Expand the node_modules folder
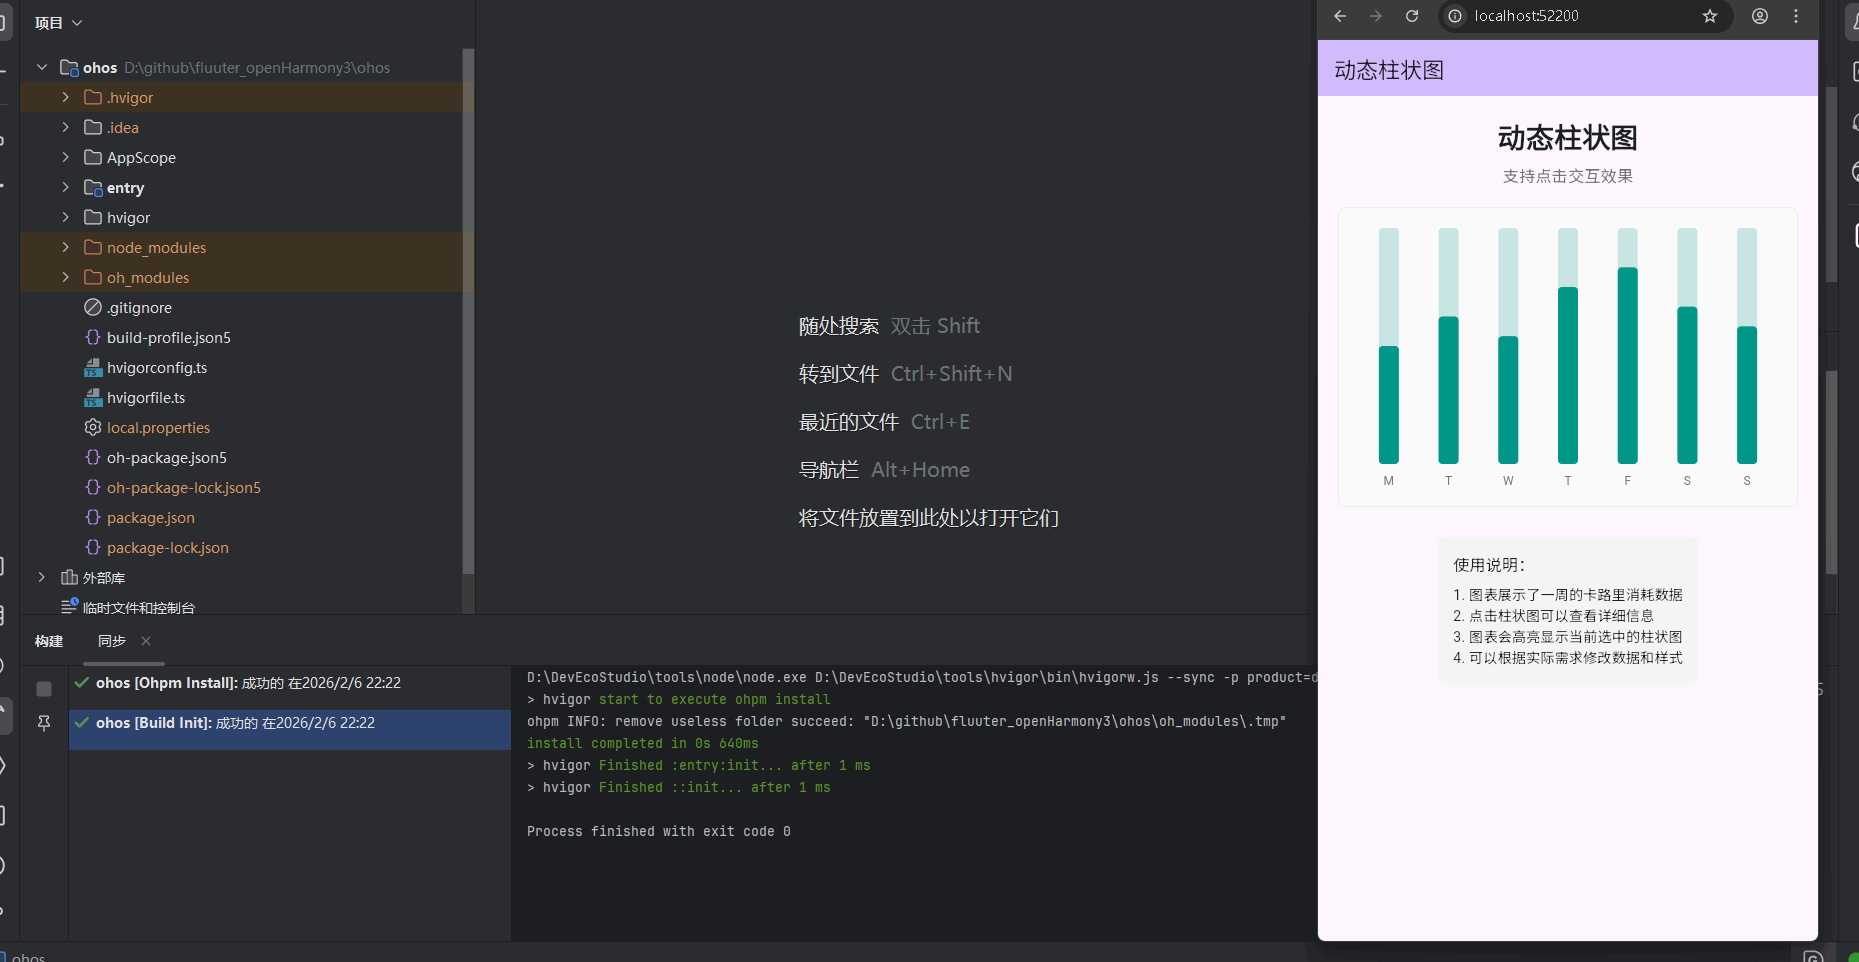Screen dimensions: 1859x962 pos(66,247)
